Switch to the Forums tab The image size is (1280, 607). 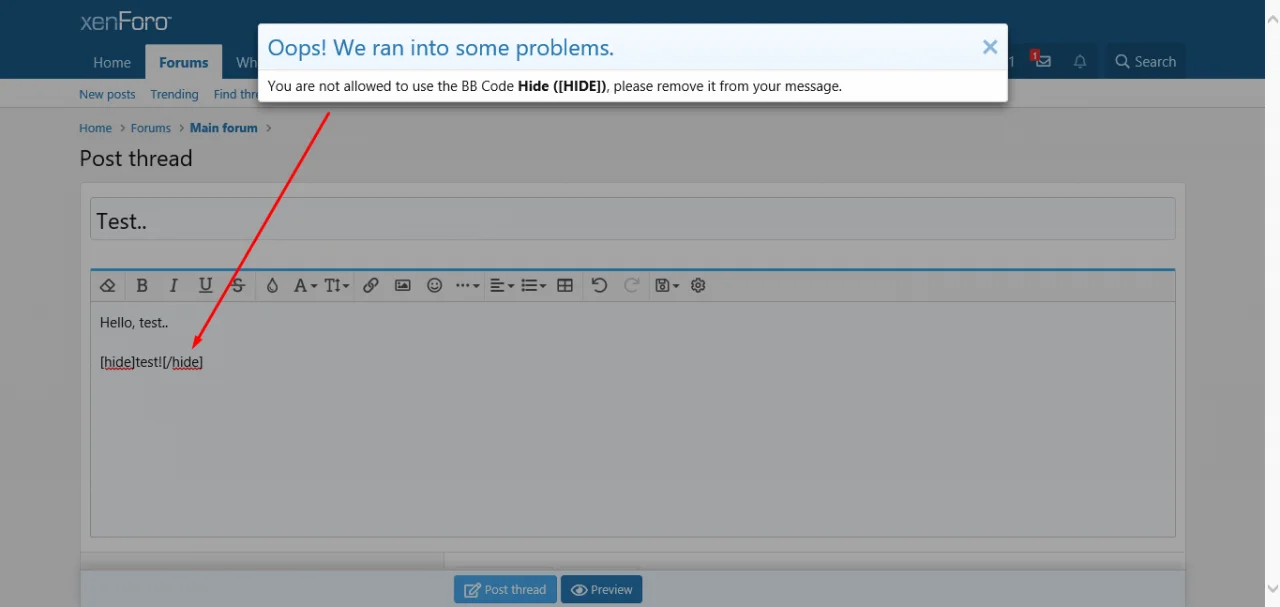point(183,61)
